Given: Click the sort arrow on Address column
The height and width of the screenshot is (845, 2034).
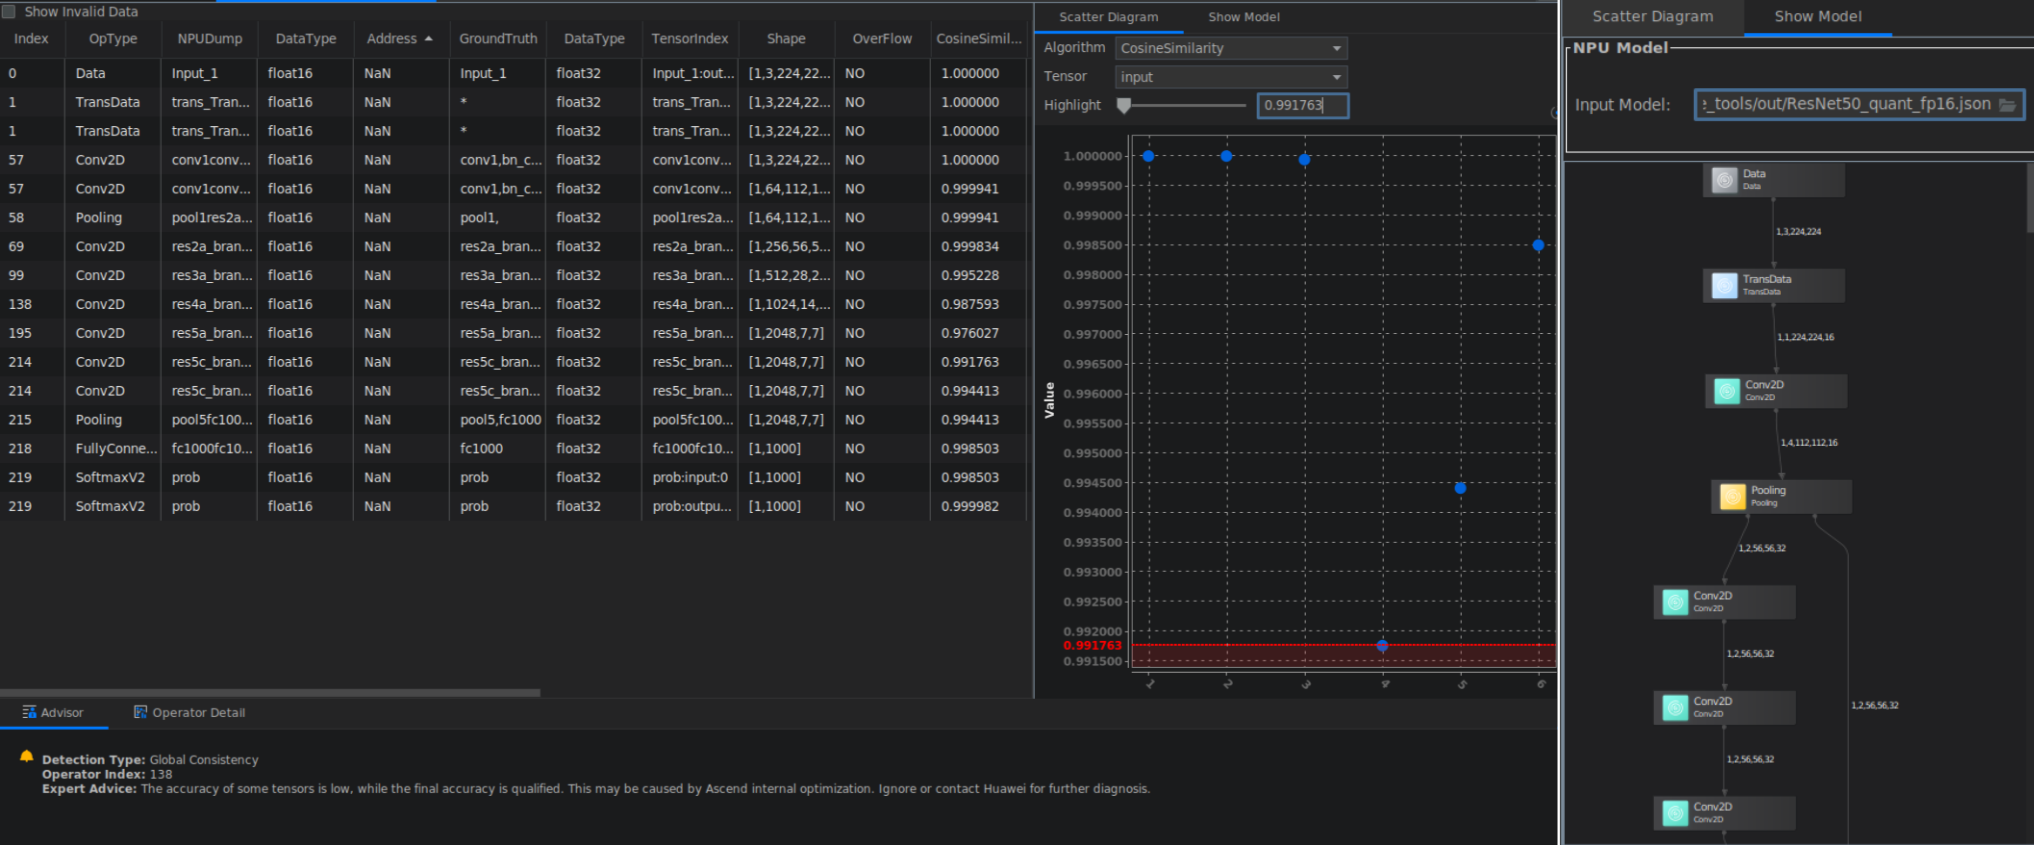Looking at the screenshot, I should (429, 39).
